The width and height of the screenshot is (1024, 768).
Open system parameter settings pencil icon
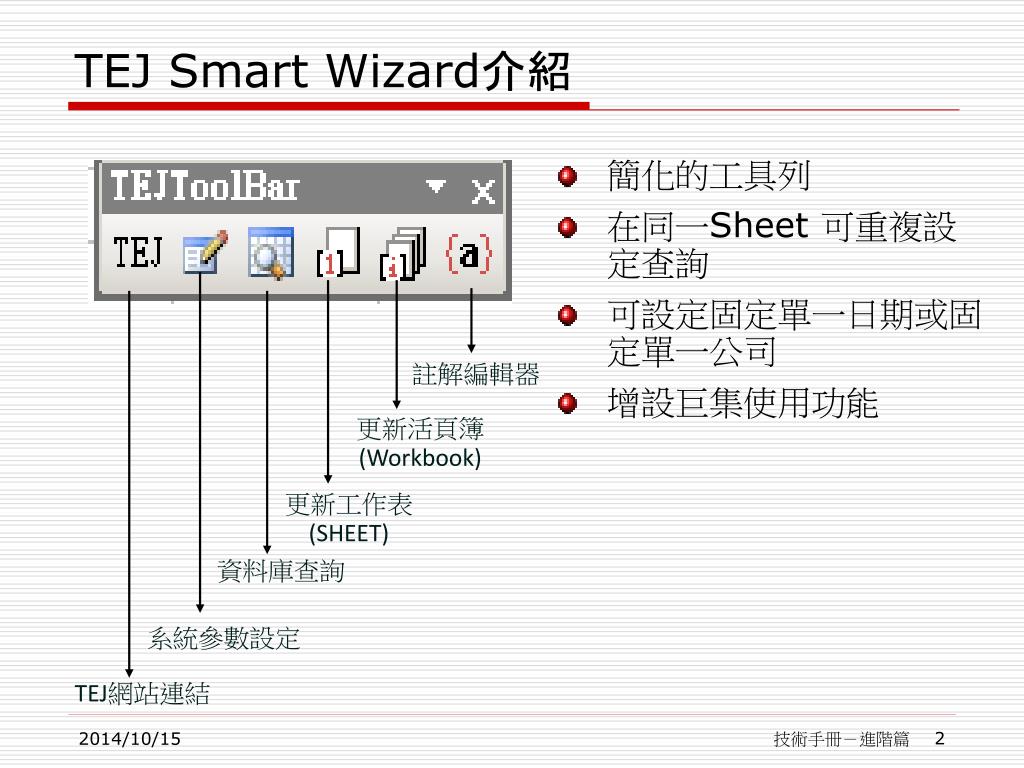point(205,252)
